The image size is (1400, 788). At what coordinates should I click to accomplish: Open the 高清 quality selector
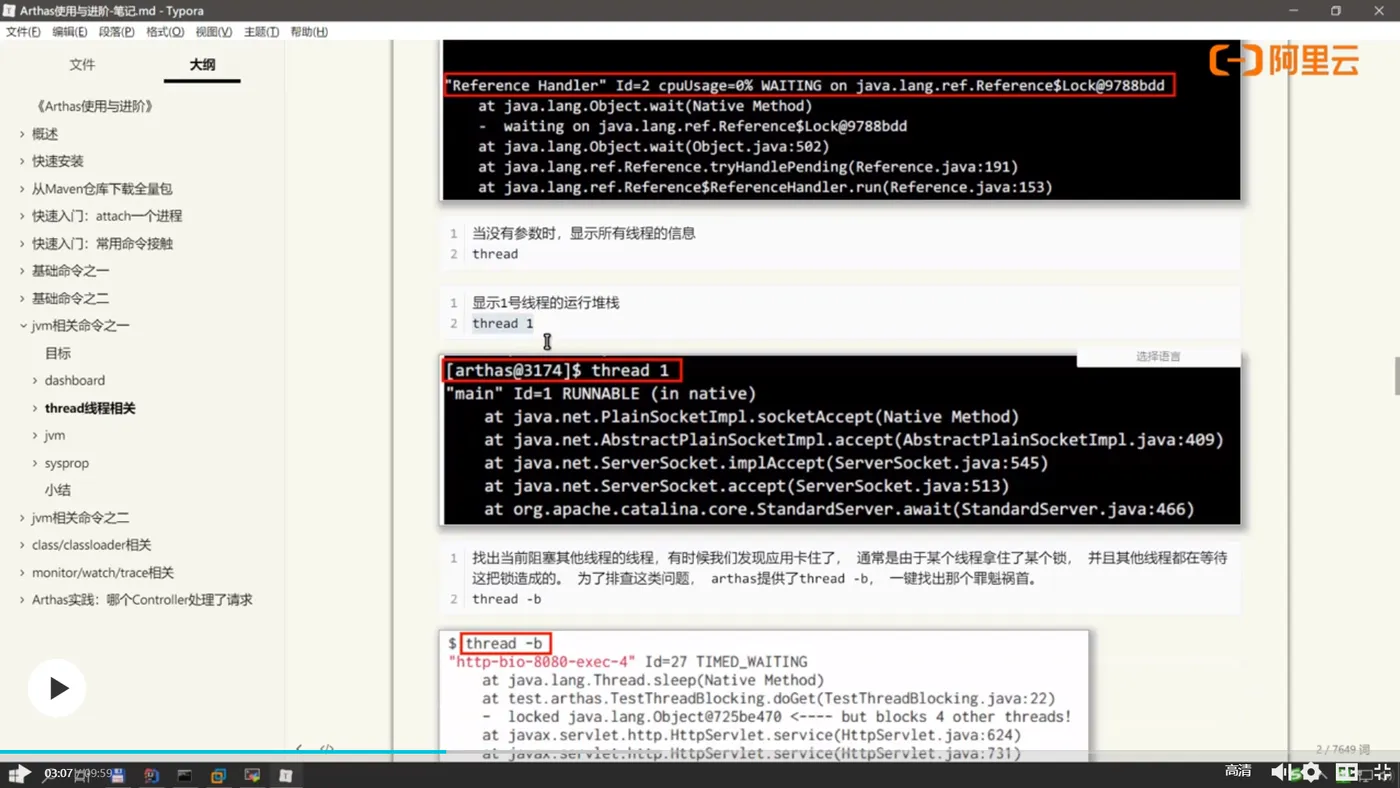[x=1238, y=771]
